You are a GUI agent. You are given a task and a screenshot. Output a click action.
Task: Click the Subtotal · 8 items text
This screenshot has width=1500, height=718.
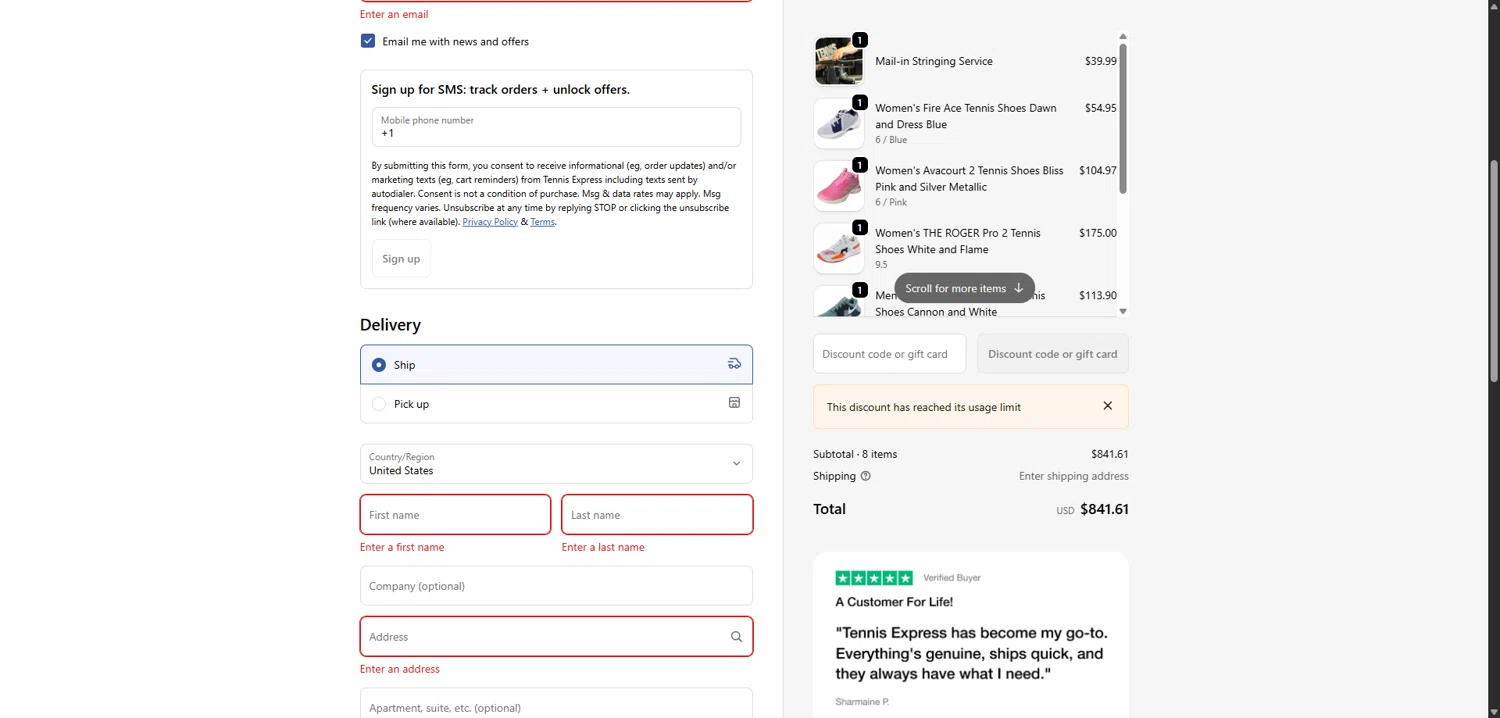point(855,454)
